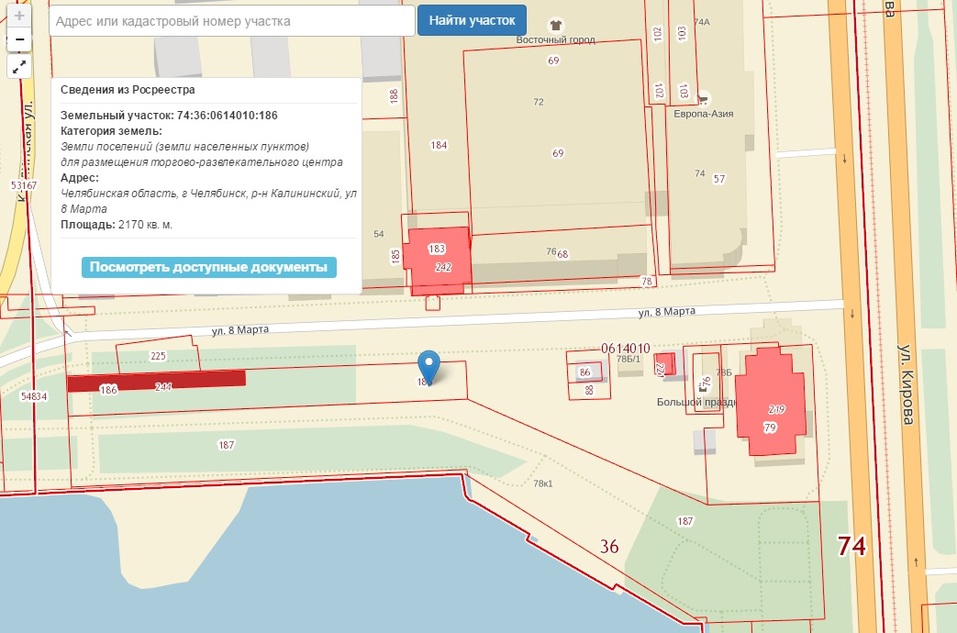Zoom out the map with minus button
The image size is (957, 633).
click(19, 41)
